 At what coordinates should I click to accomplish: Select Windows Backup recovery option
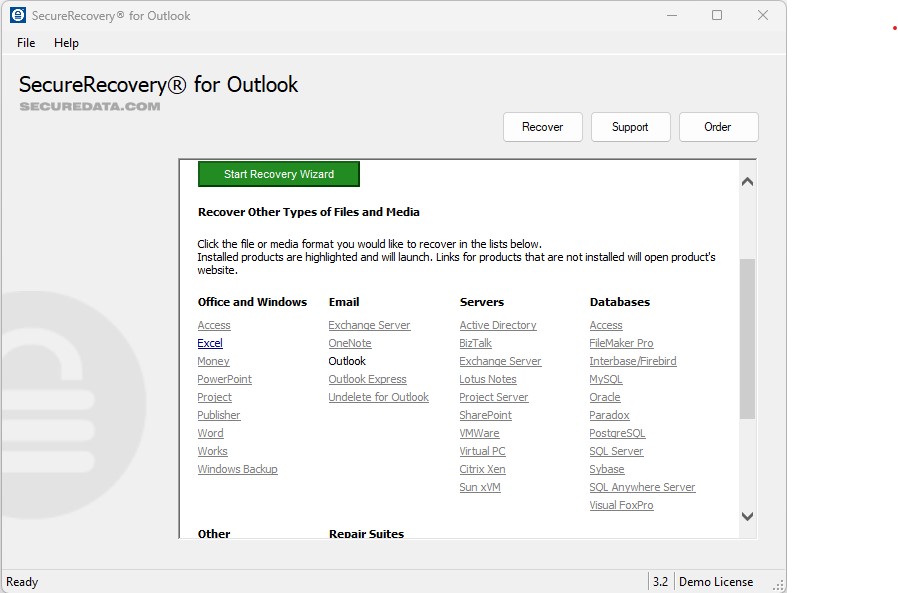click(237, 469)
